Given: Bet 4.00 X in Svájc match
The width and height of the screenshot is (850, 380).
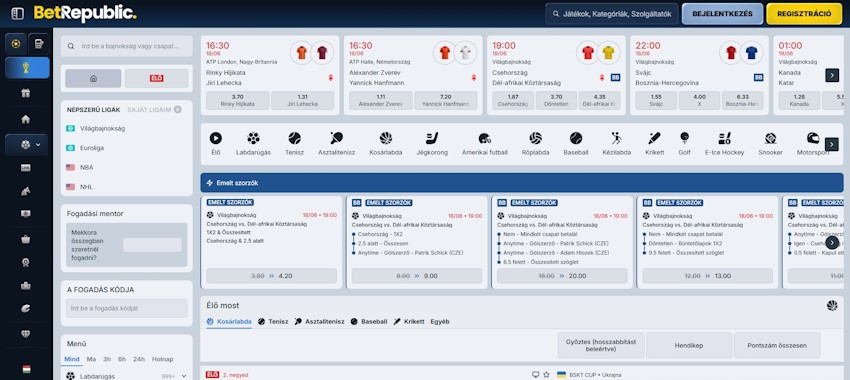Looking at the screenshot, I should click(x=699, y=100).
